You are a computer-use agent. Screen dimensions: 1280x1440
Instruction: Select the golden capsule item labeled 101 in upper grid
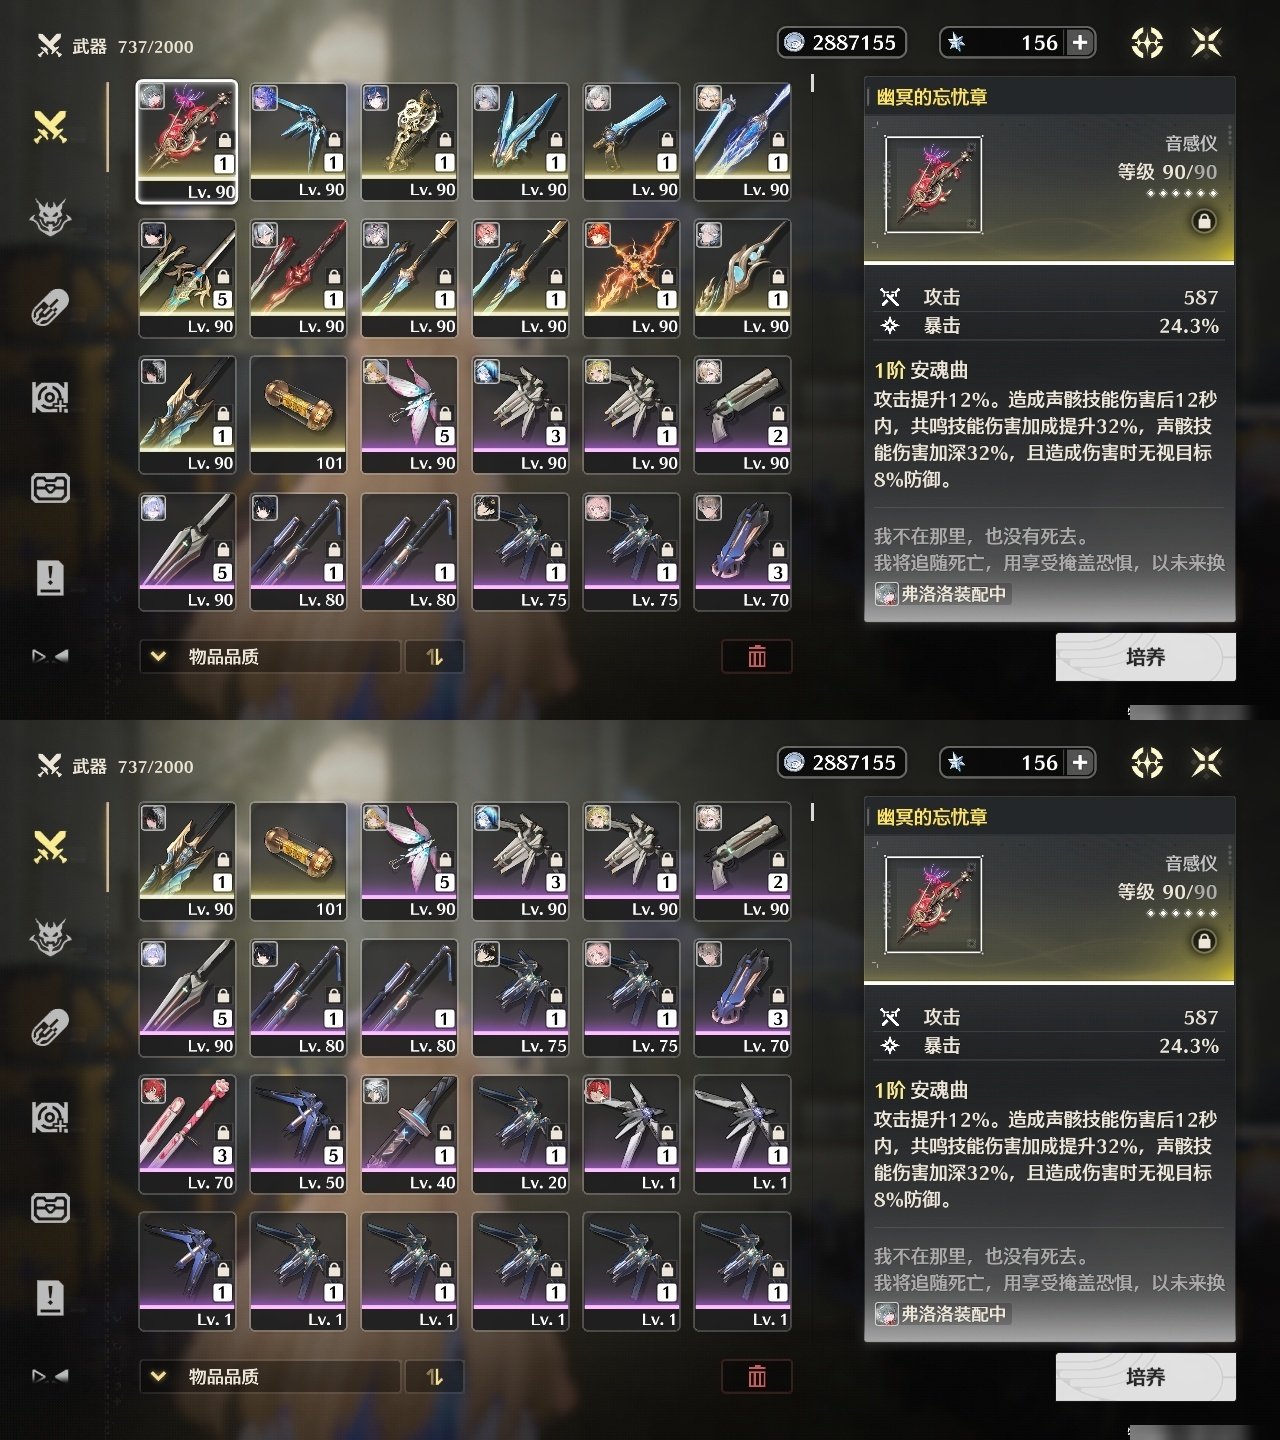click(x=298, y=415)
